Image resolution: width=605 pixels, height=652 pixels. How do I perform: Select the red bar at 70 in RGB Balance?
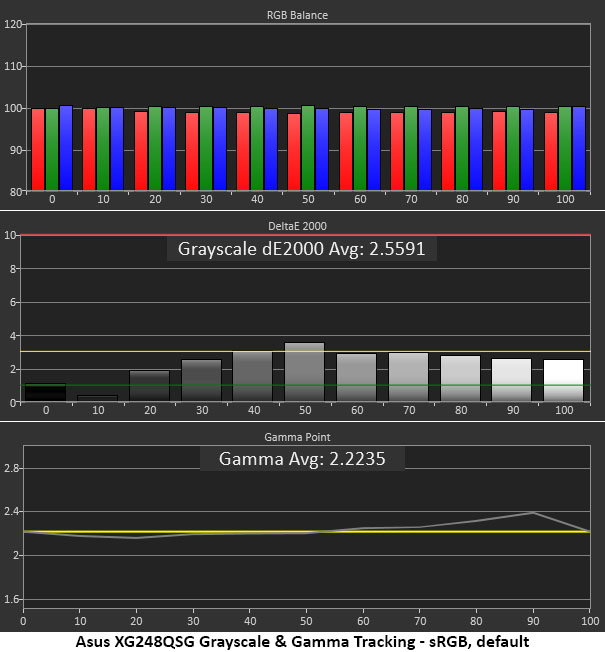coord(397,152)
